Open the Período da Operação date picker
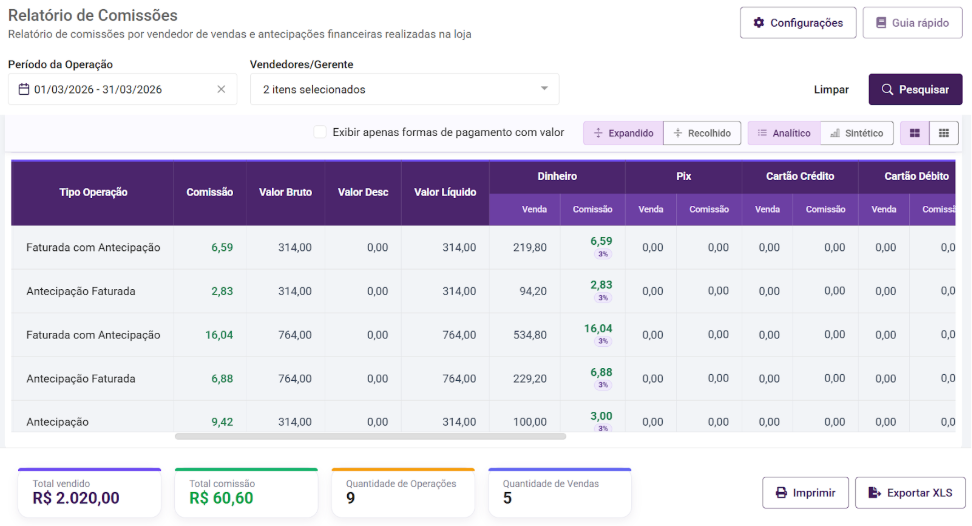Screen dimensions: 972x526 coord(120,89)
